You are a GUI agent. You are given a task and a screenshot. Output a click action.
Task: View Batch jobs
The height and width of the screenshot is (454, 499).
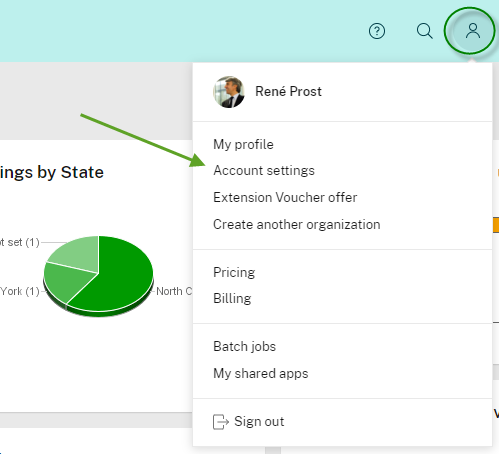244,346
